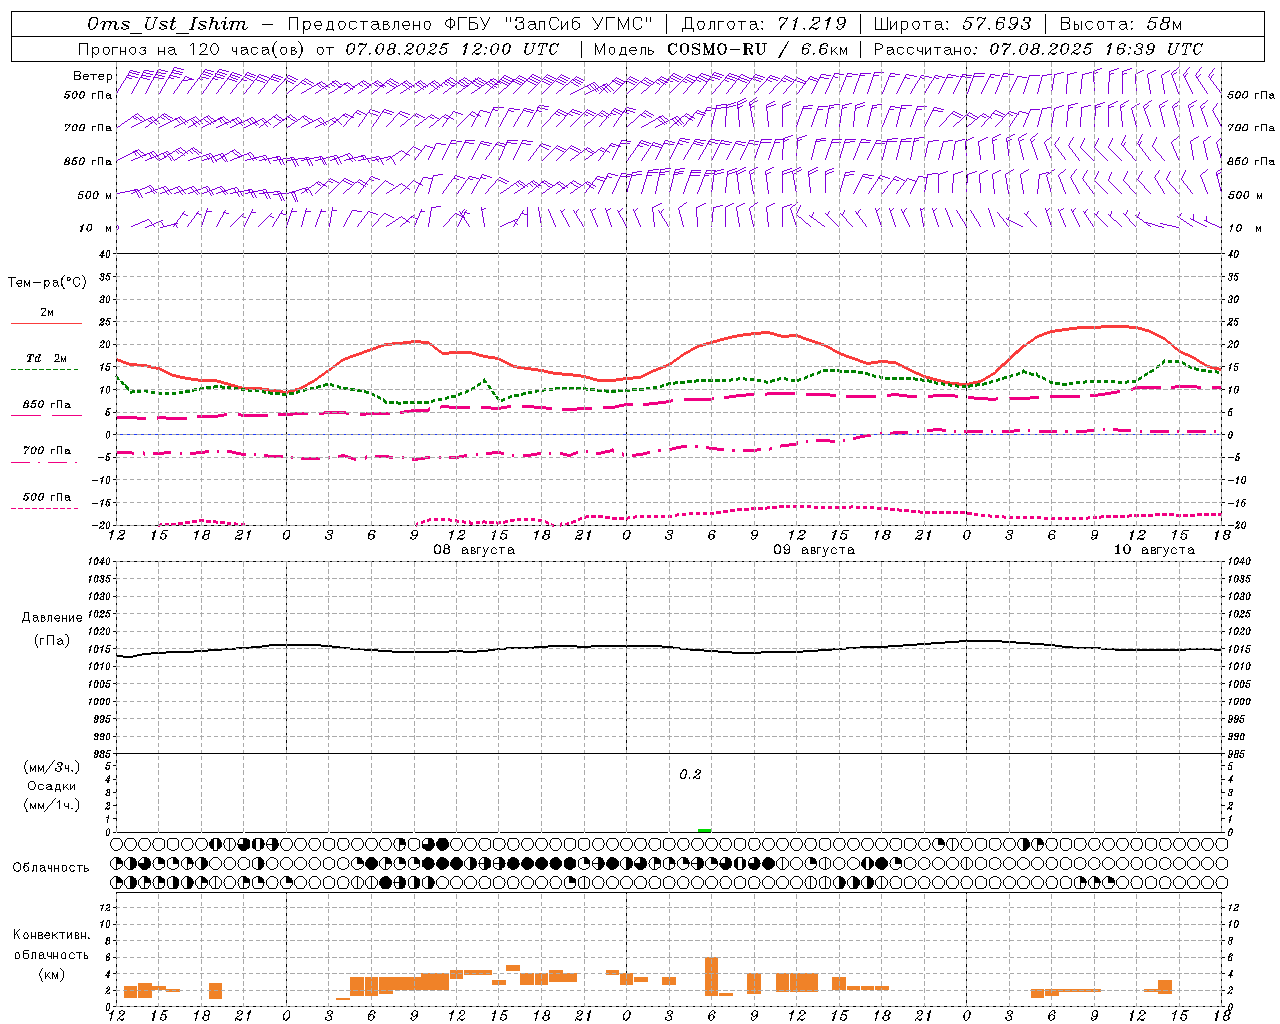The width and height of the screenshot is (1280, 1024).
Task: Click the Ветер wind panel label
Action: pos(92,76)
